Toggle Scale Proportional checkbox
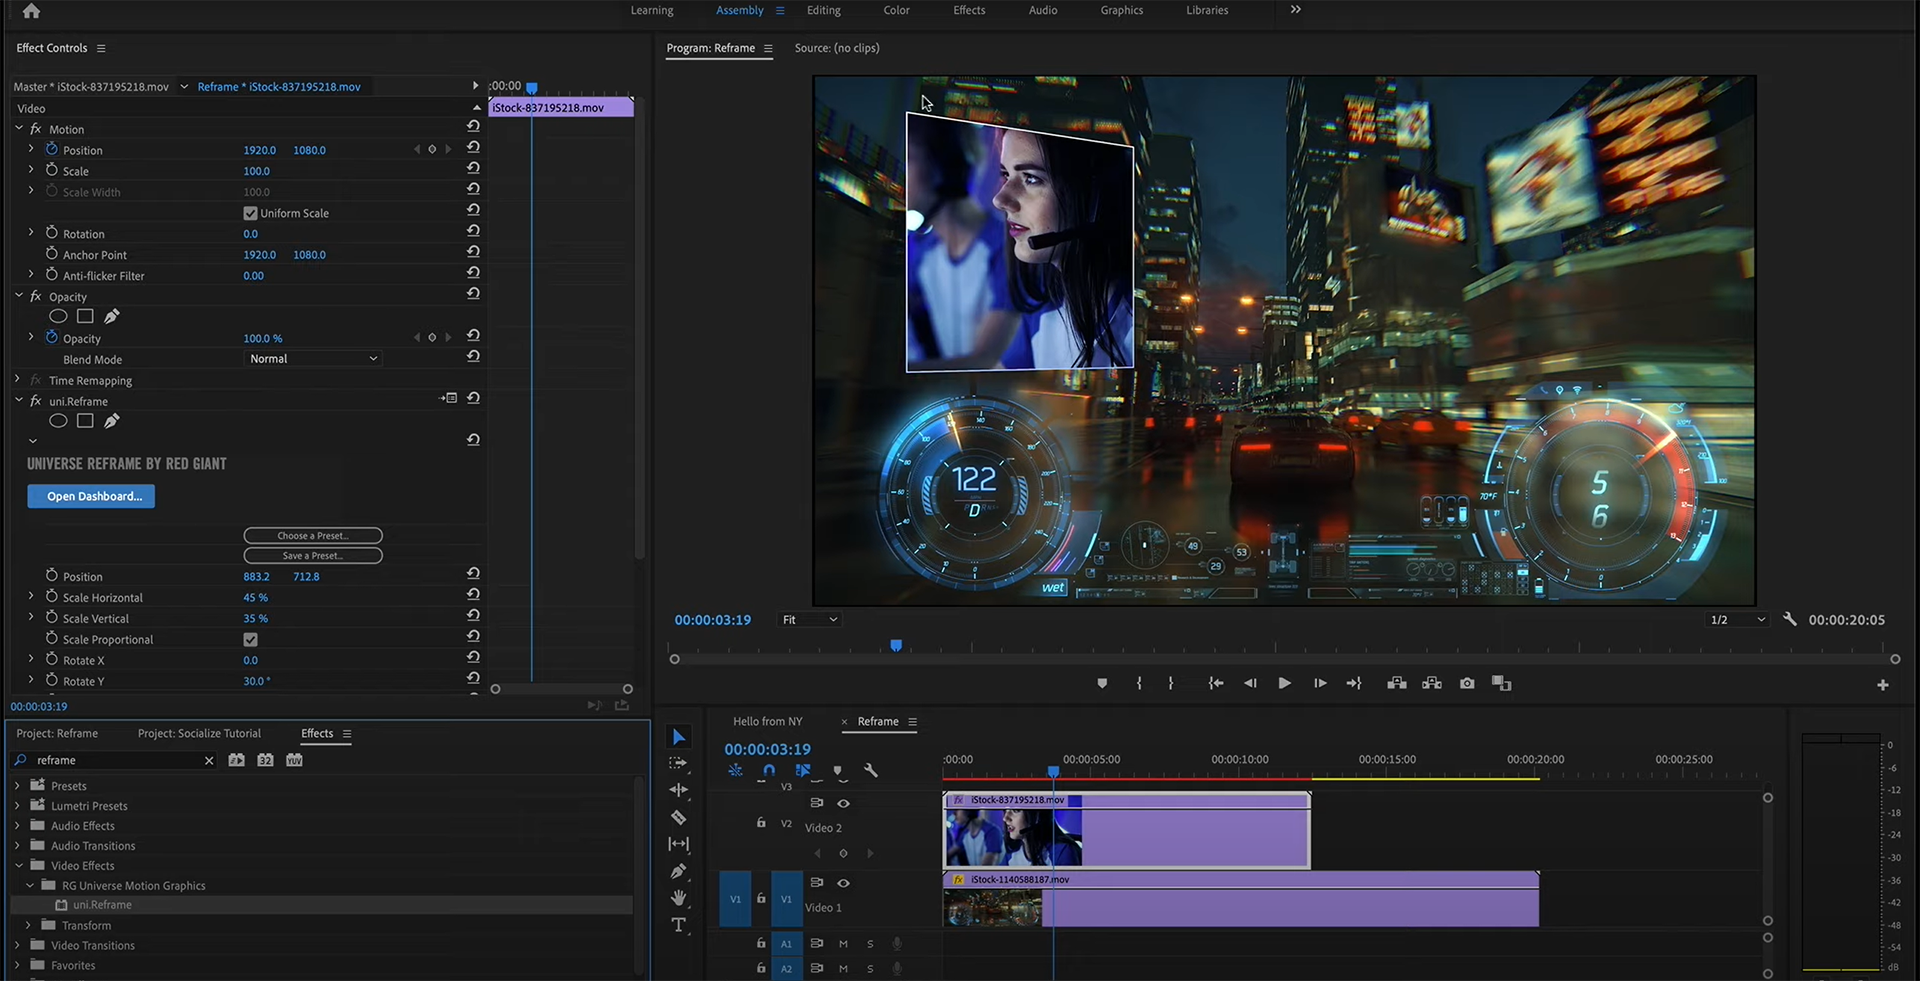Viewport: 1920px width, 981px height. pyautogui.click(x=250, y=639)
